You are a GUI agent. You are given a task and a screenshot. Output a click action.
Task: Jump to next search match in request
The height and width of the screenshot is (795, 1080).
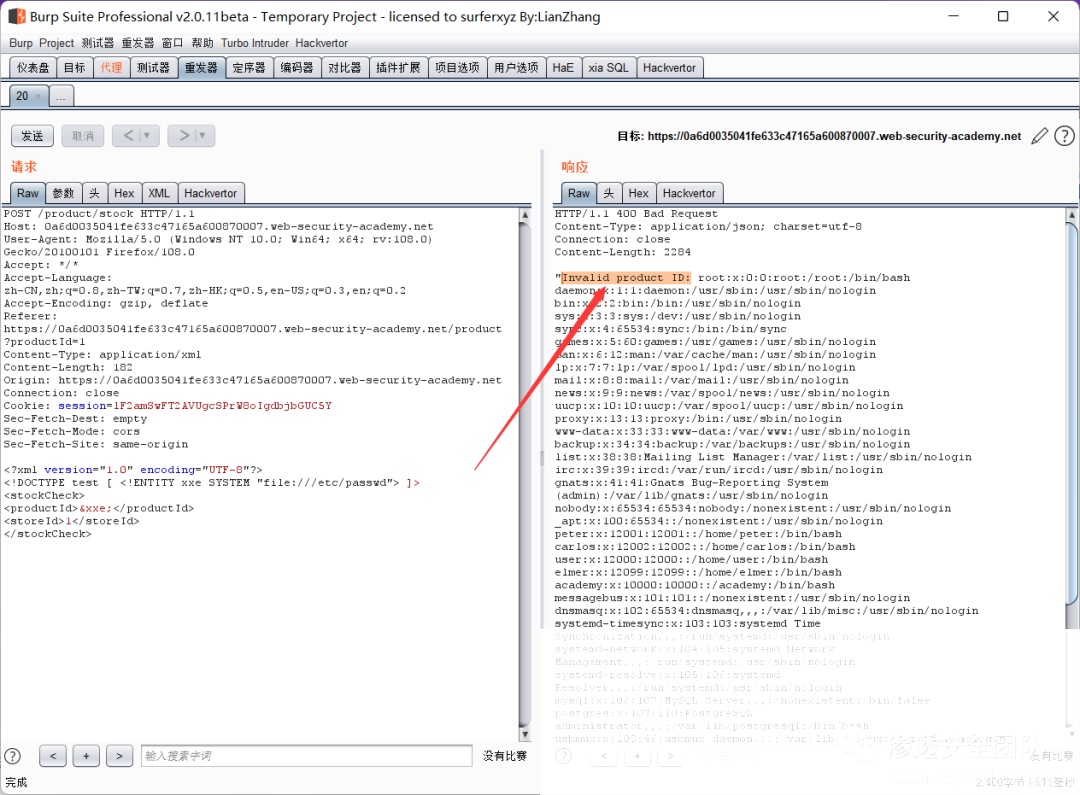coord(119,756)
